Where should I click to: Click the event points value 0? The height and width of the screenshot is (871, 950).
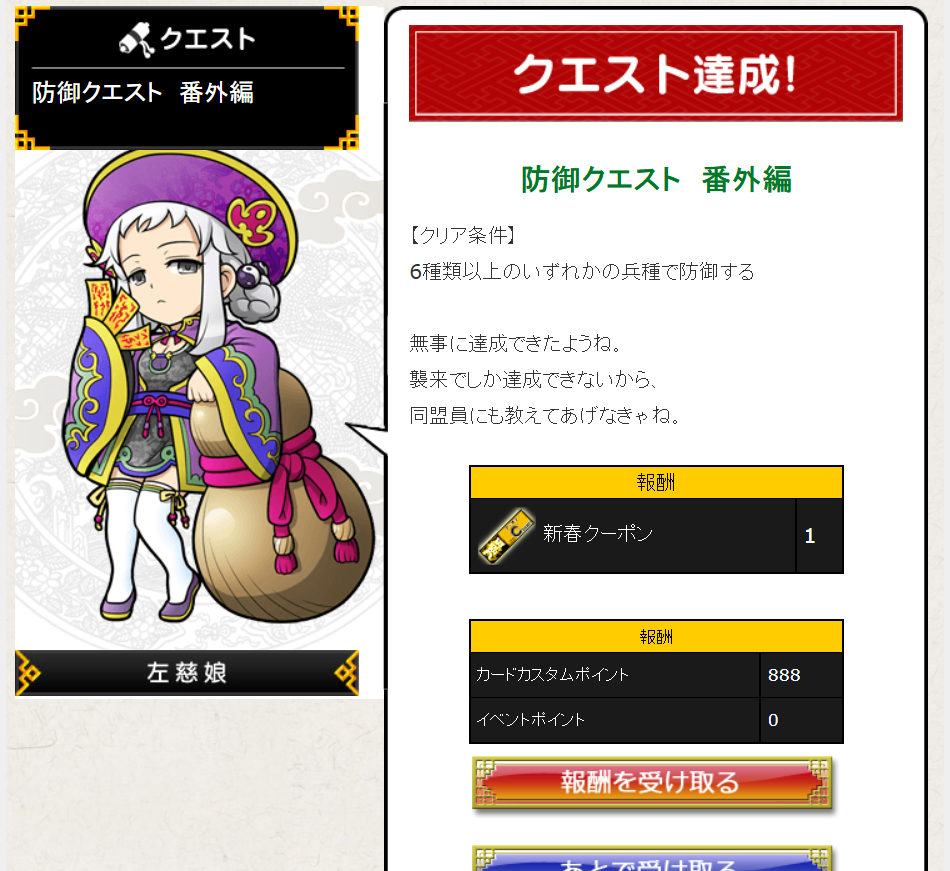pyautogui.click(x=773, y=720)
